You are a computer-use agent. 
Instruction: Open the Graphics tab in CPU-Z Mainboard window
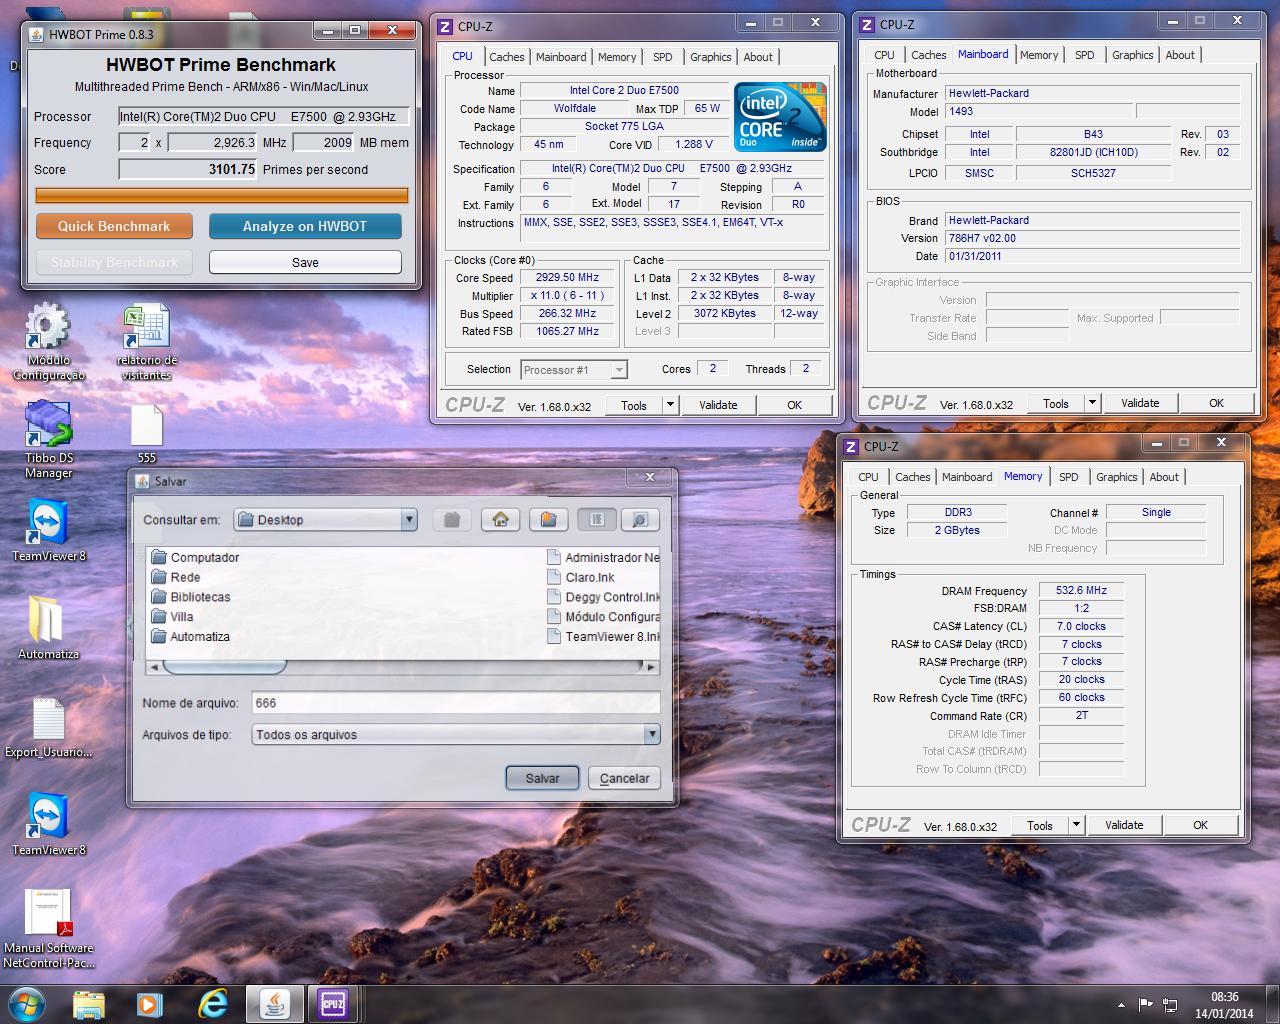(1133, 55)
